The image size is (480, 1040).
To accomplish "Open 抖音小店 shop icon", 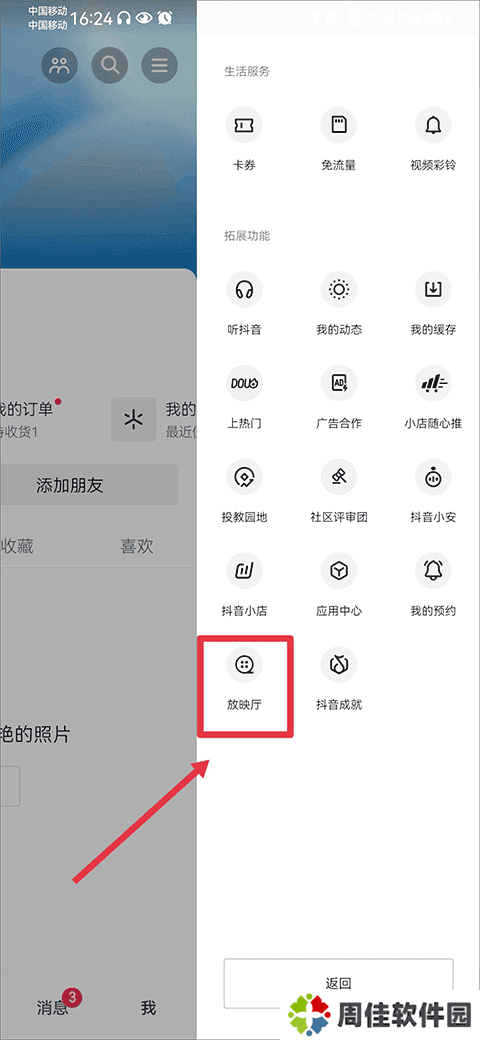I will pos(244,570).
